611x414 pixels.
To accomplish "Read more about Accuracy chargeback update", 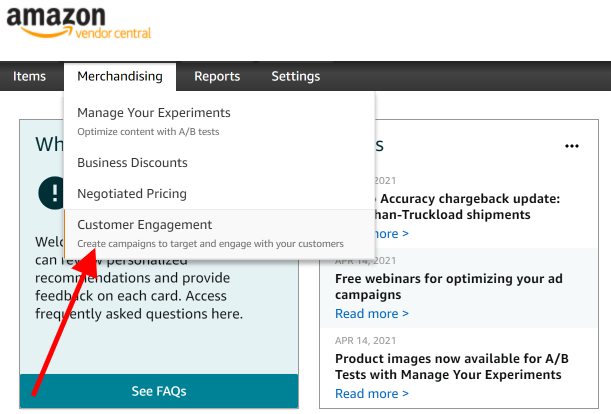I will pyautogui.click(x=391, y=234).
